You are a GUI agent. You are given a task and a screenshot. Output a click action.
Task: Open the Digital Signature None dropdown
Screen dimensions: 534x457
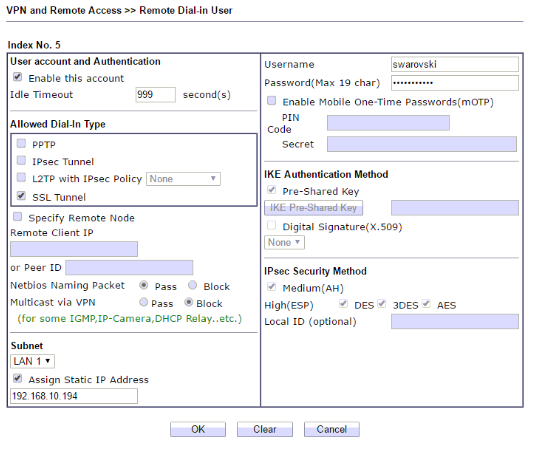pos(284,242)
